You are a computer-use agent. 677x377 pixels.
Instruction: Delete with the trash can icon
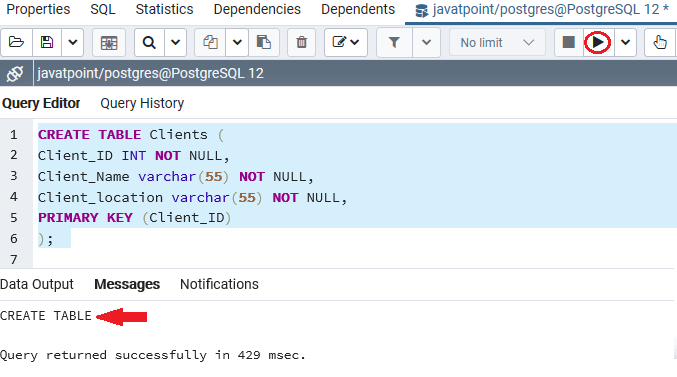(x=301, y=42)
